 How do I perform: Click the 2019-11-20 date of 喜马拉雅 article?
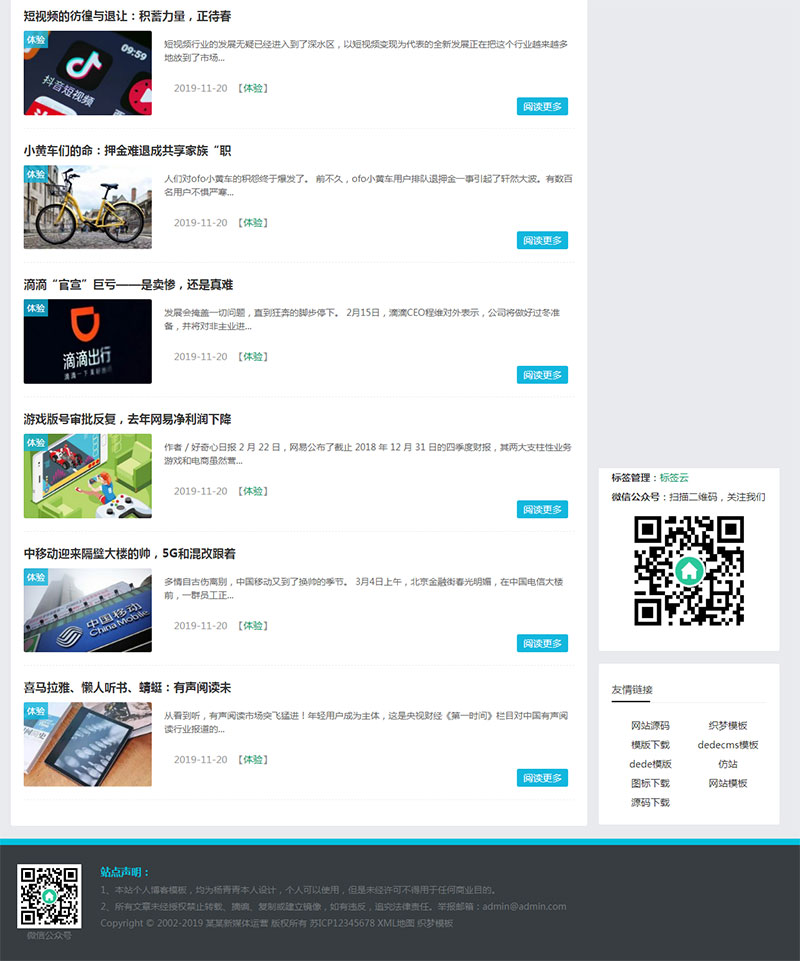point(200,759)
